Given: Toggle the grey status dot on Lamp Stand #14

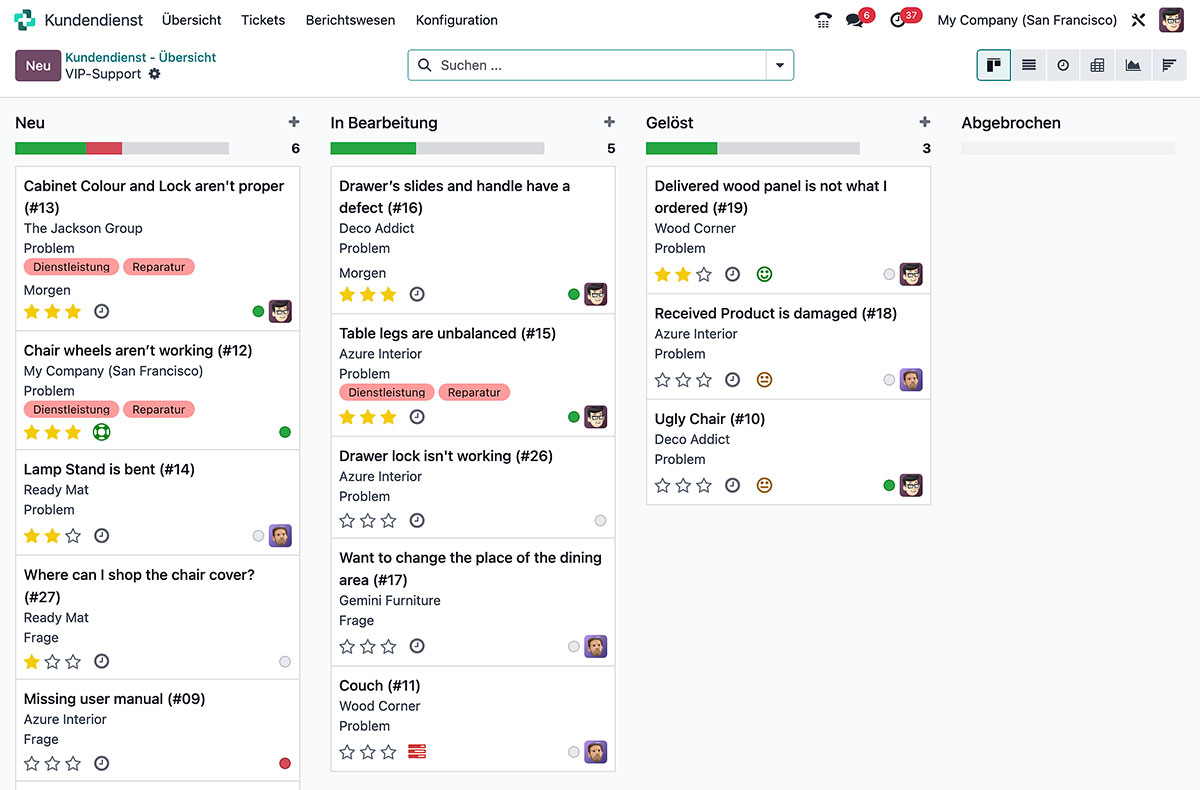Looking at the screenshot, I should (x=258, y=536).
